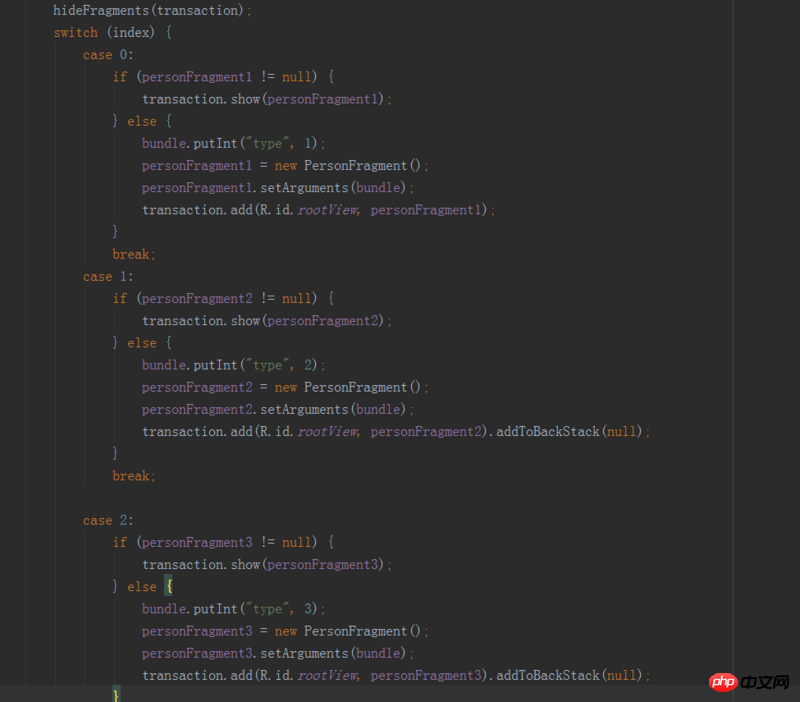Click the first 'break;' statement

click(134, 254)
